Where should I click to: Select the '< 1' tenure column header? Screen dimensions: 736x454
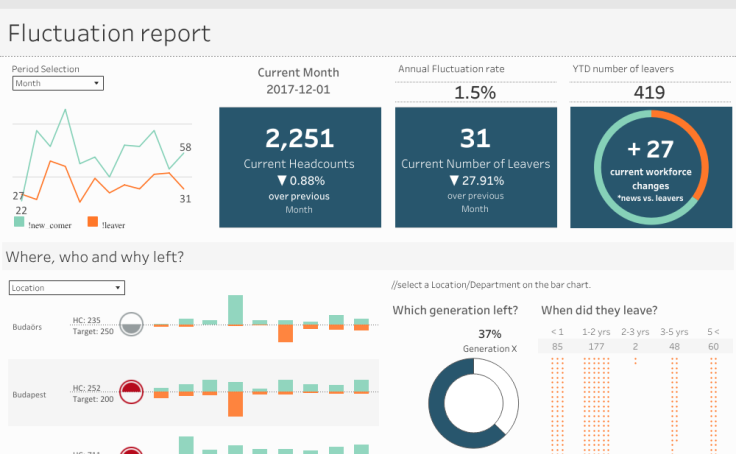click(557, 331)
